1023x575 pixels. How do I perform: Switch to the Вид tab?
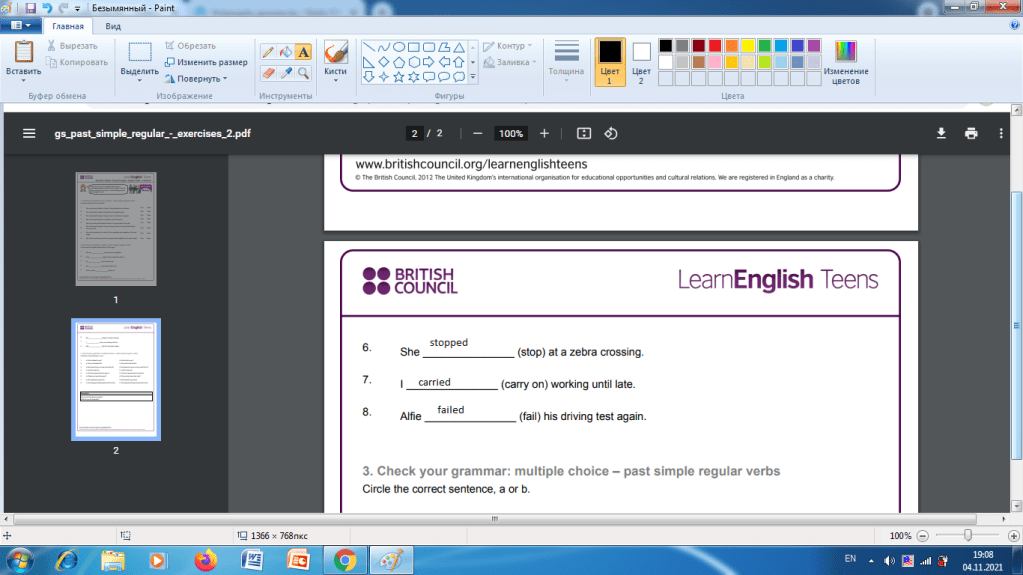point(114,26)
